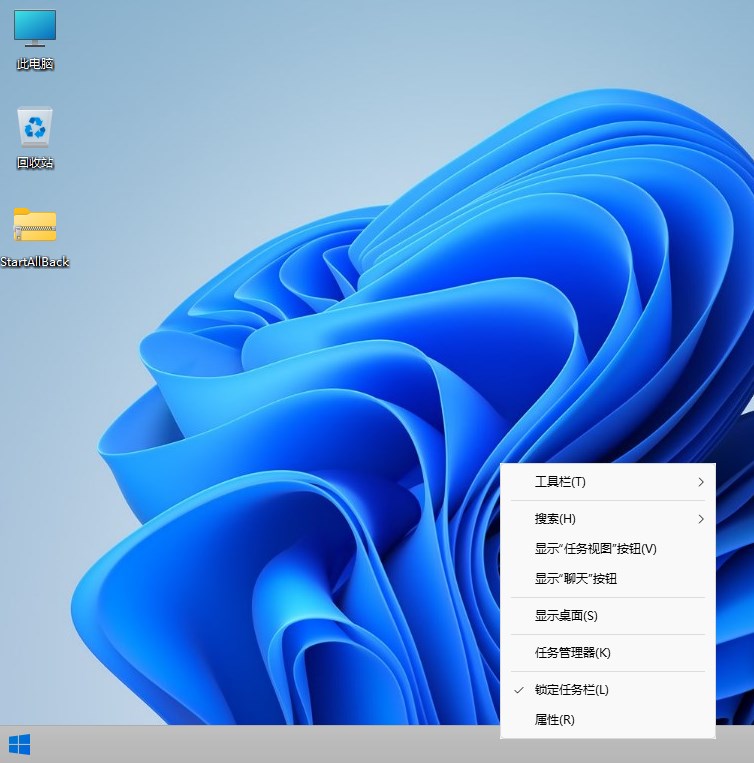Click the 此电脑 label text
The height and width of the screenshot is (763, 754).
click(35, 64)
